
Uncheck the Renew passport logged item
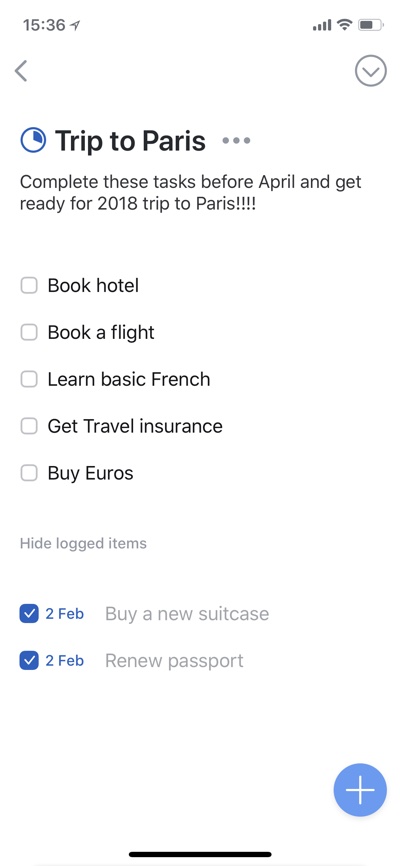click(29, 661)
